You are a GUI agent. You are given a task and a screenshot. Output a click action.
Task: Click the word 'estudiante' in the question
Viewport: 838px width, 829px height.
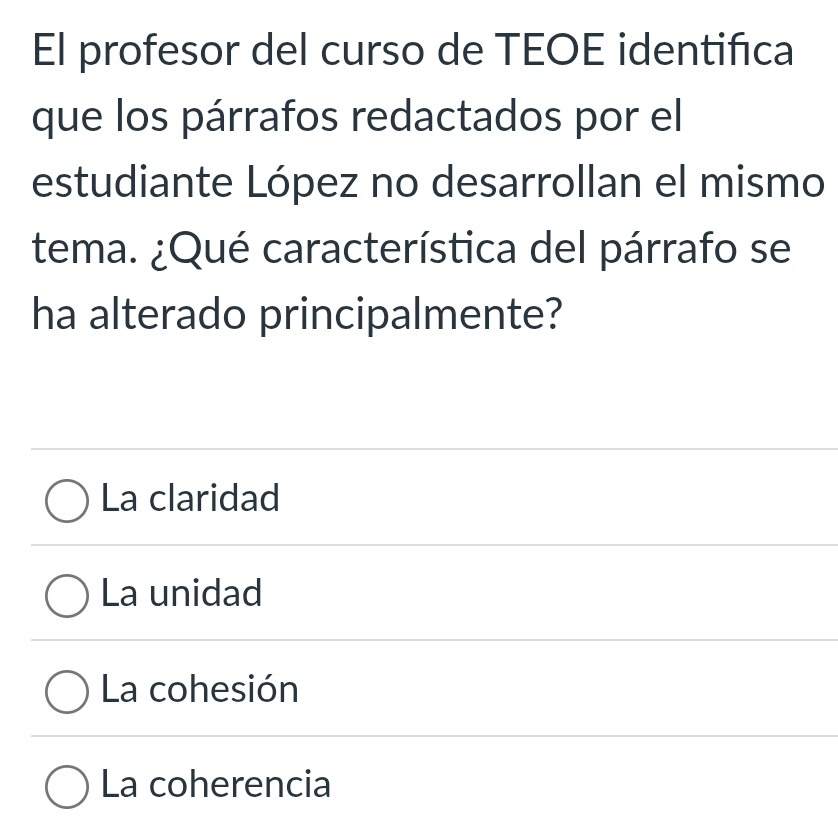(x=133, y=183)
